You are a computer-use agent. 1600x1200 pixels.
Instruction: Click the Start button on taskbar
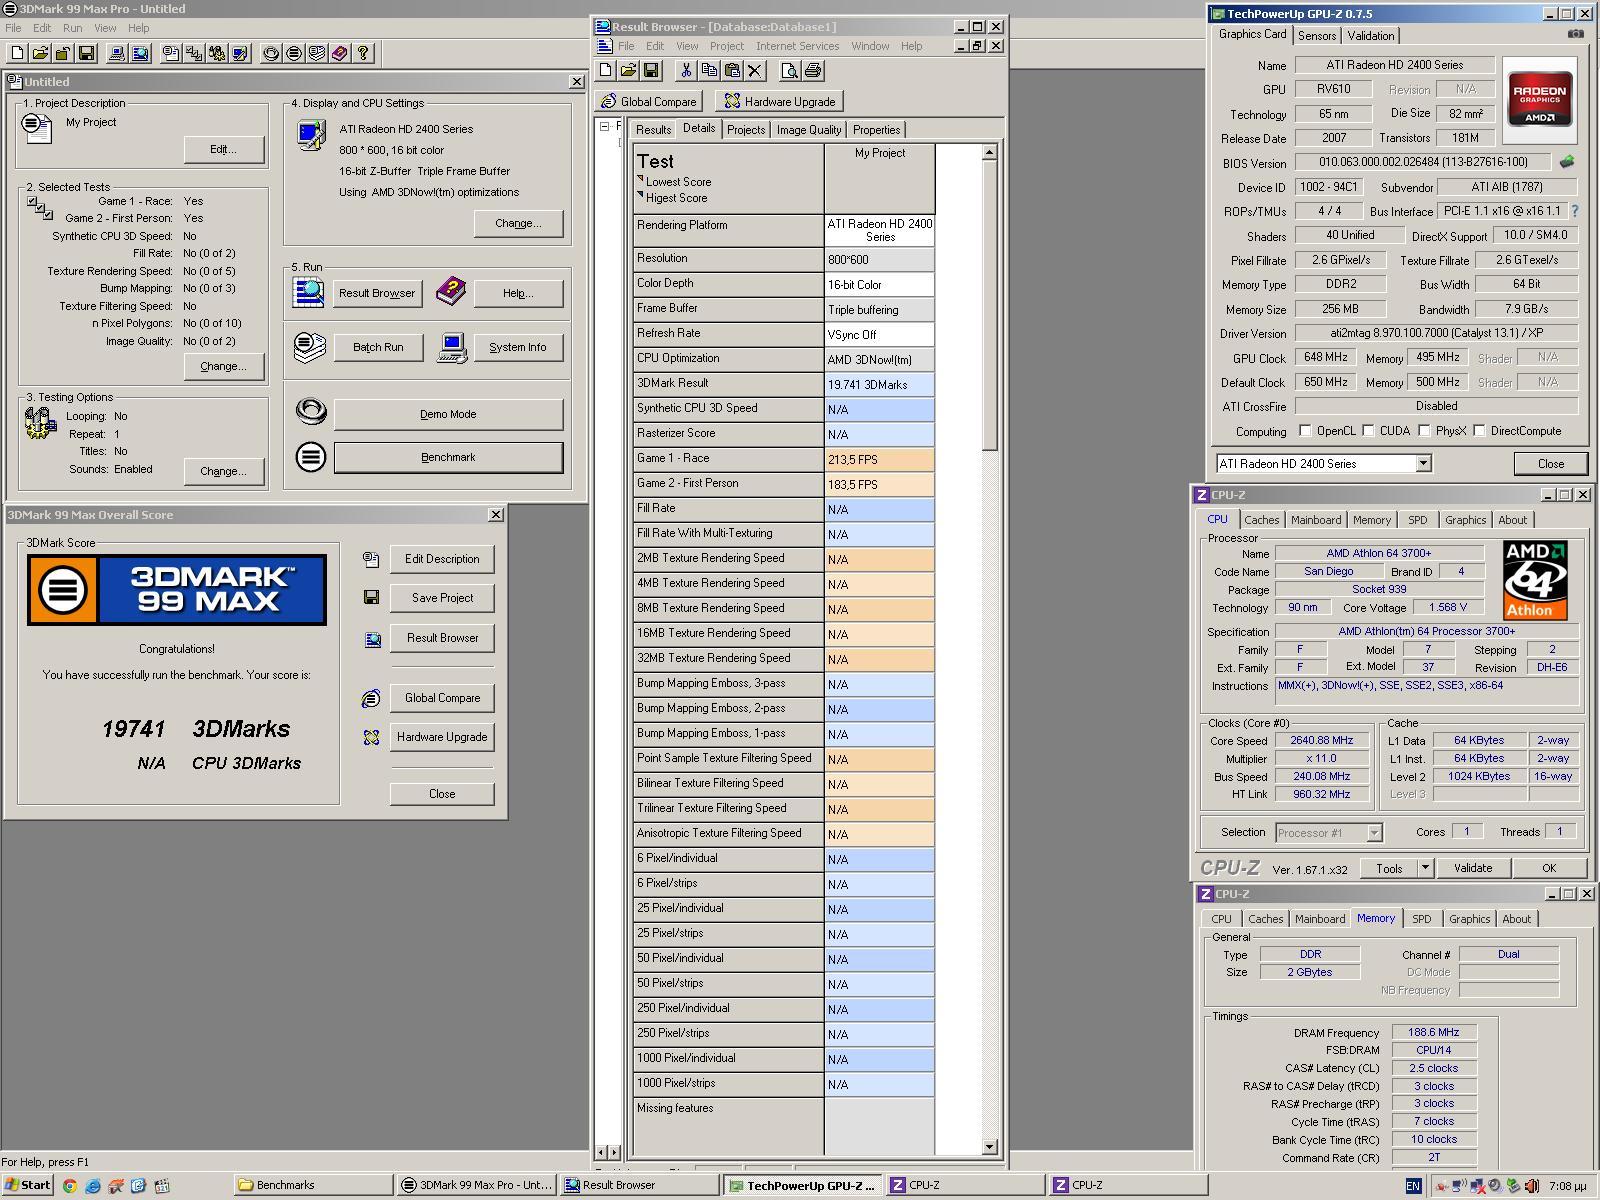(27, 1185)
